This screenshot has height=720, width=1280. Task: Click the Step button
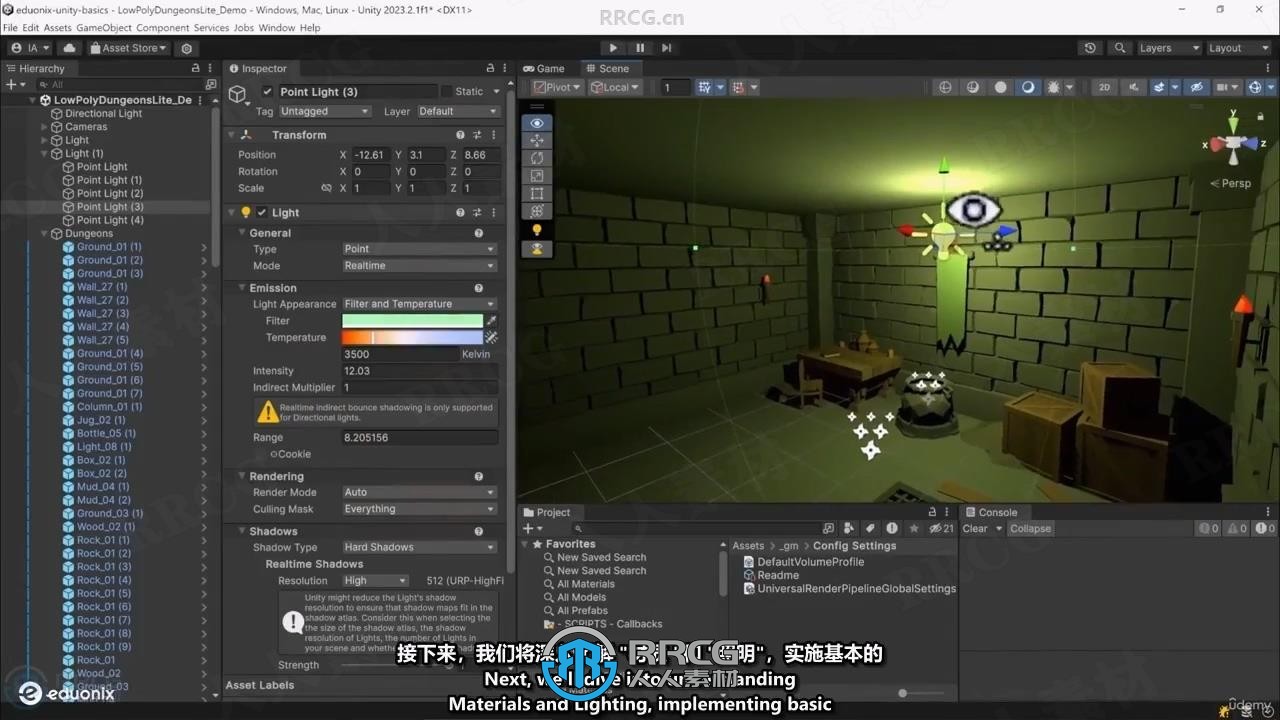(666, 48)
